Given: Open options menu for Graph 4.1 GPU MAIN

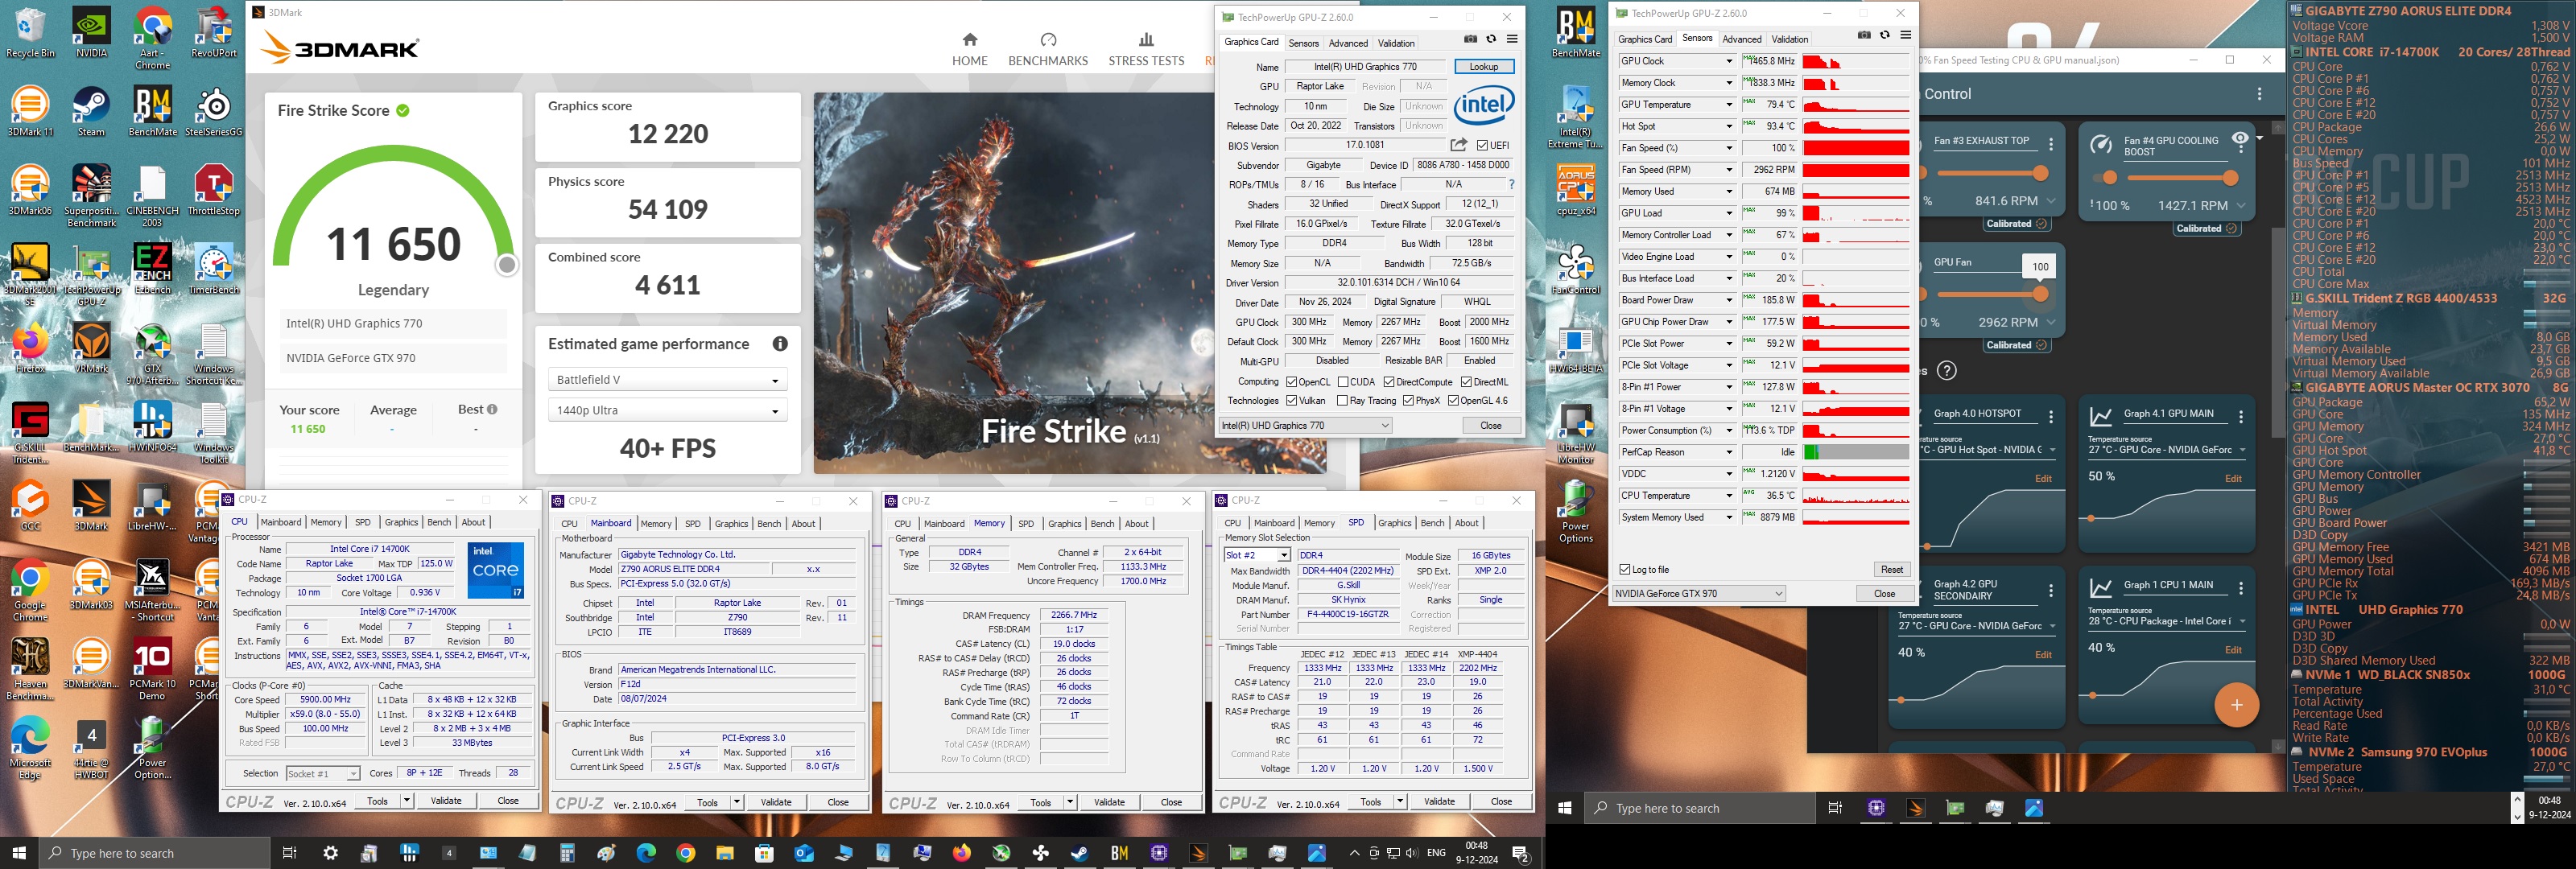Looking at the screenshot, I should pos(2241,417).
